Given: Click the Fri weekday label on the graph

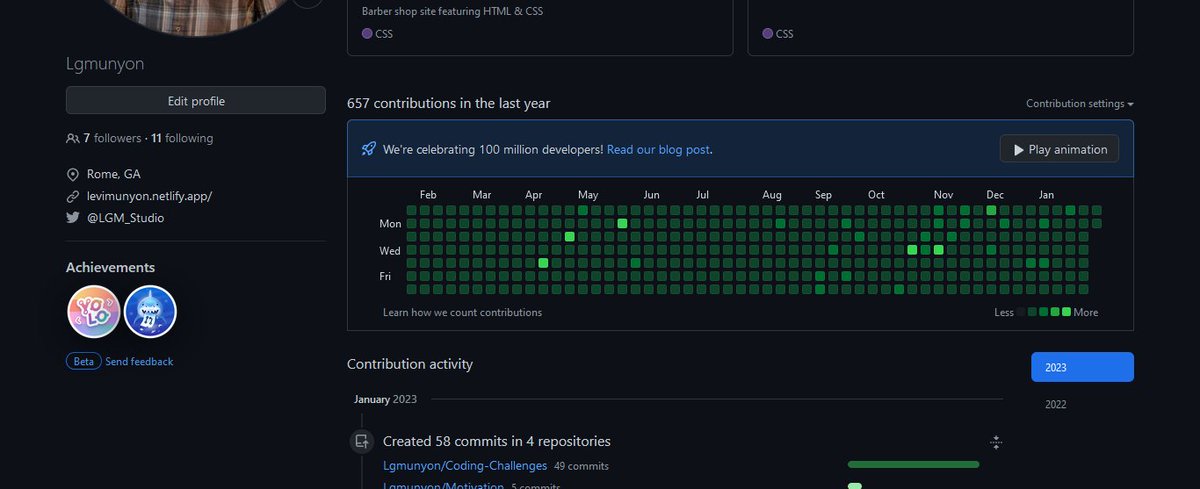Looking at the screenshot, I should click(x=385, y=276).
